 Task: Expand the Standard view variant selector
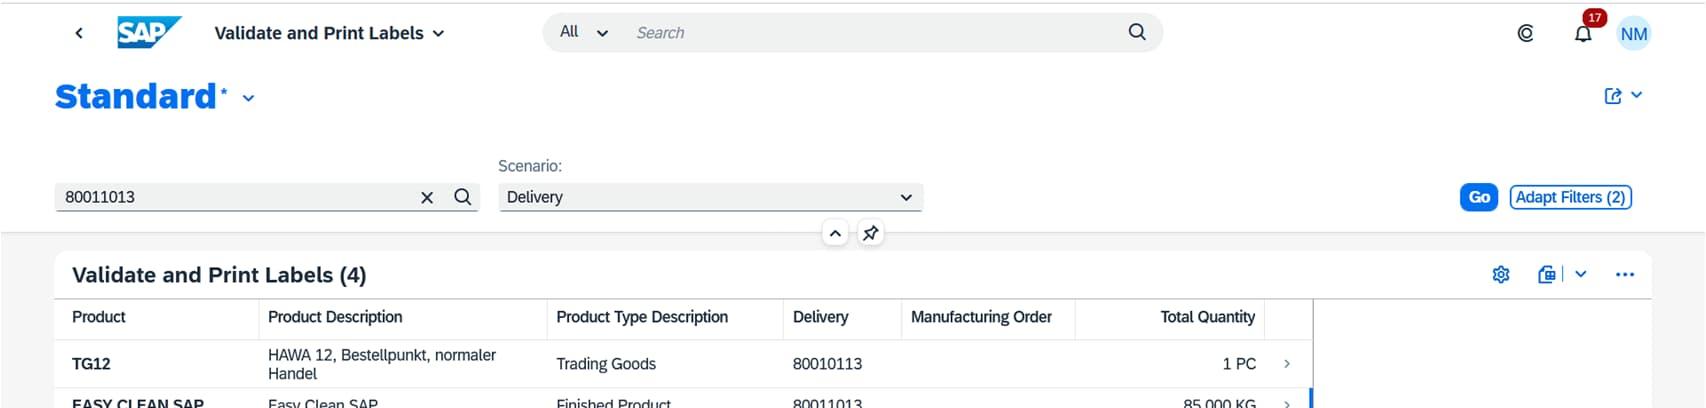(x=248, y=98)
